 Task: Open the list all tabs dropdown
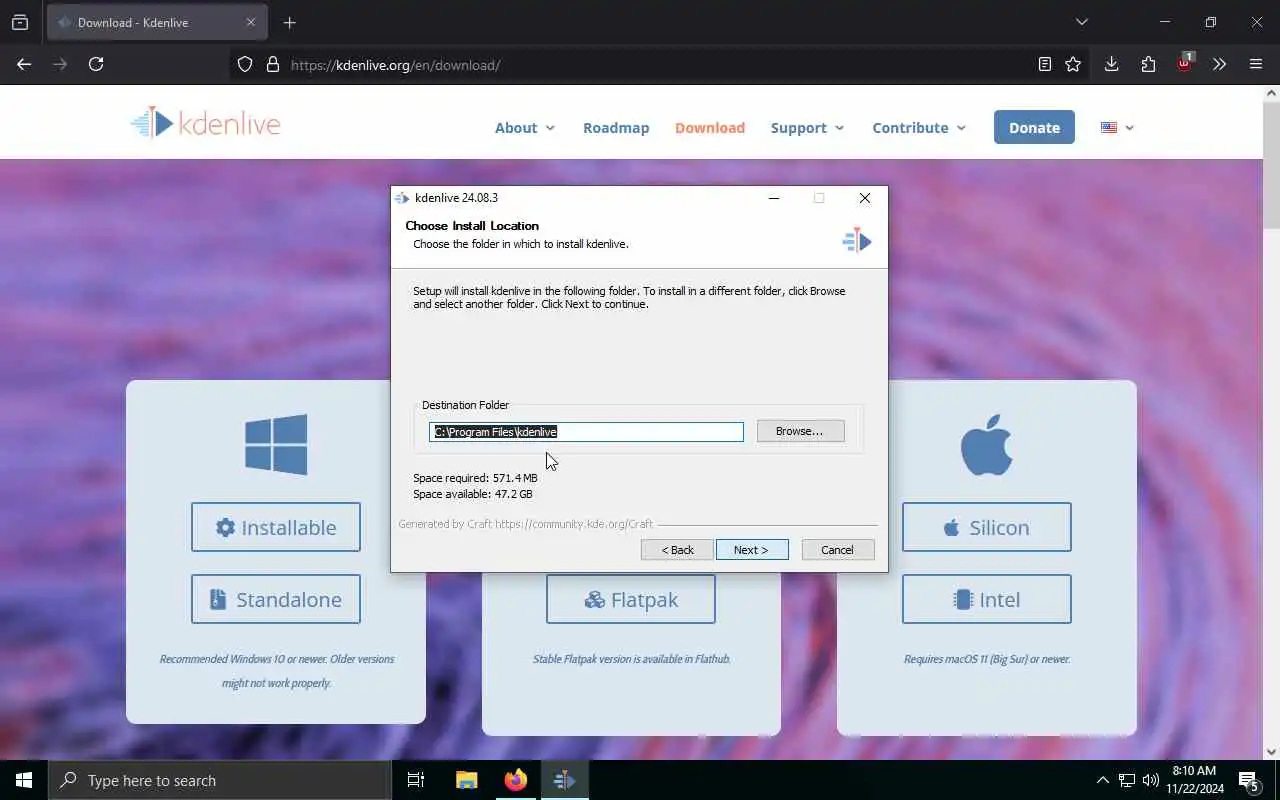[1081, 22]
